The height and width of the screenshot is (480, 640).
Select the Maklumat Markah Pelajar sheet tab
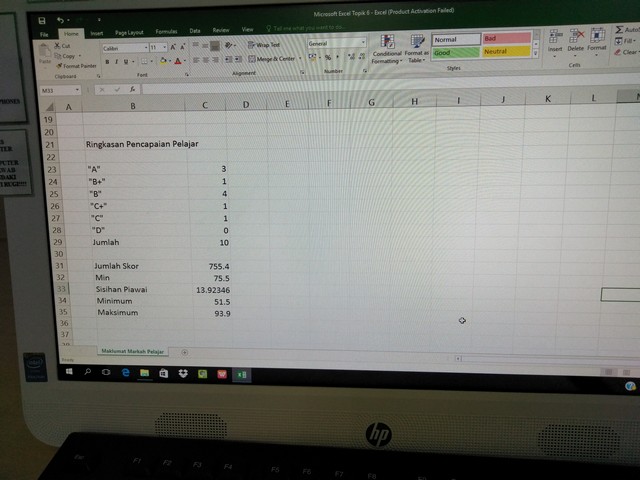(133, 352)
